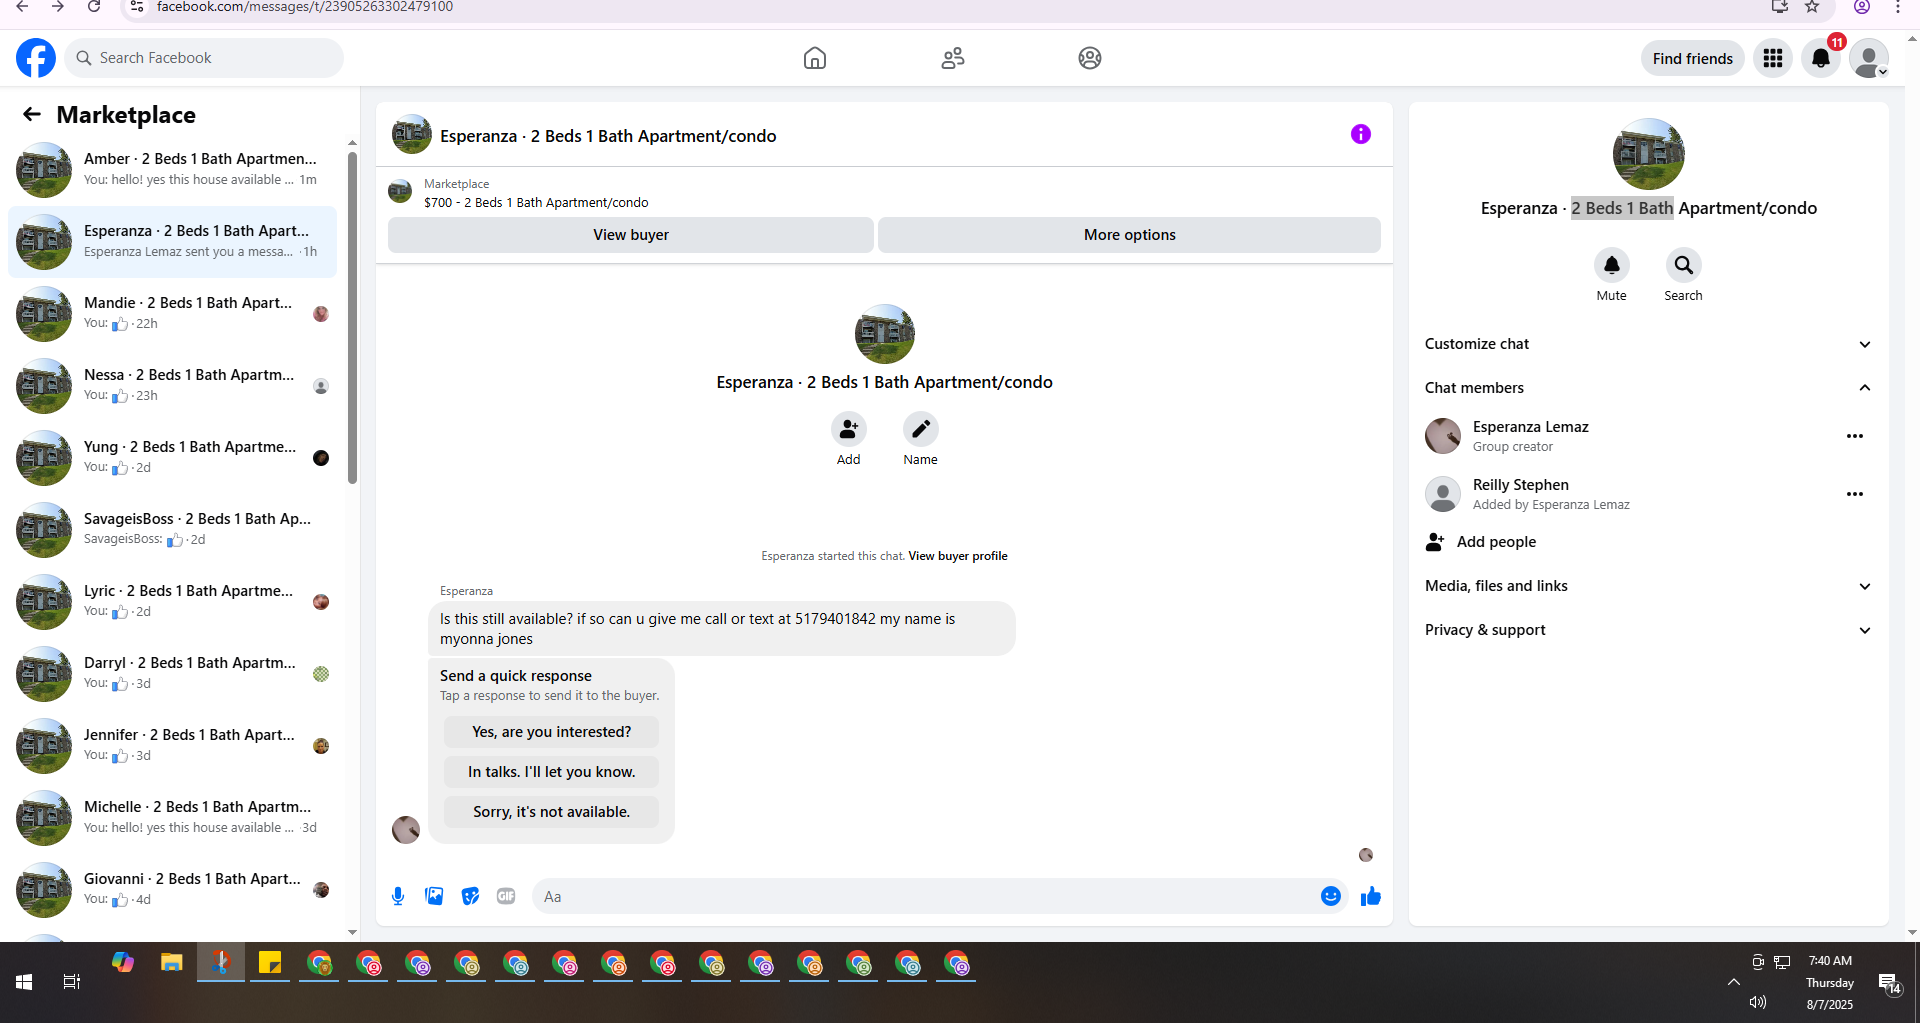The height and width of the screenshot is (1023, 1920).
Task: Open the Jennifer conversation
Action: (x=173, y=745)
